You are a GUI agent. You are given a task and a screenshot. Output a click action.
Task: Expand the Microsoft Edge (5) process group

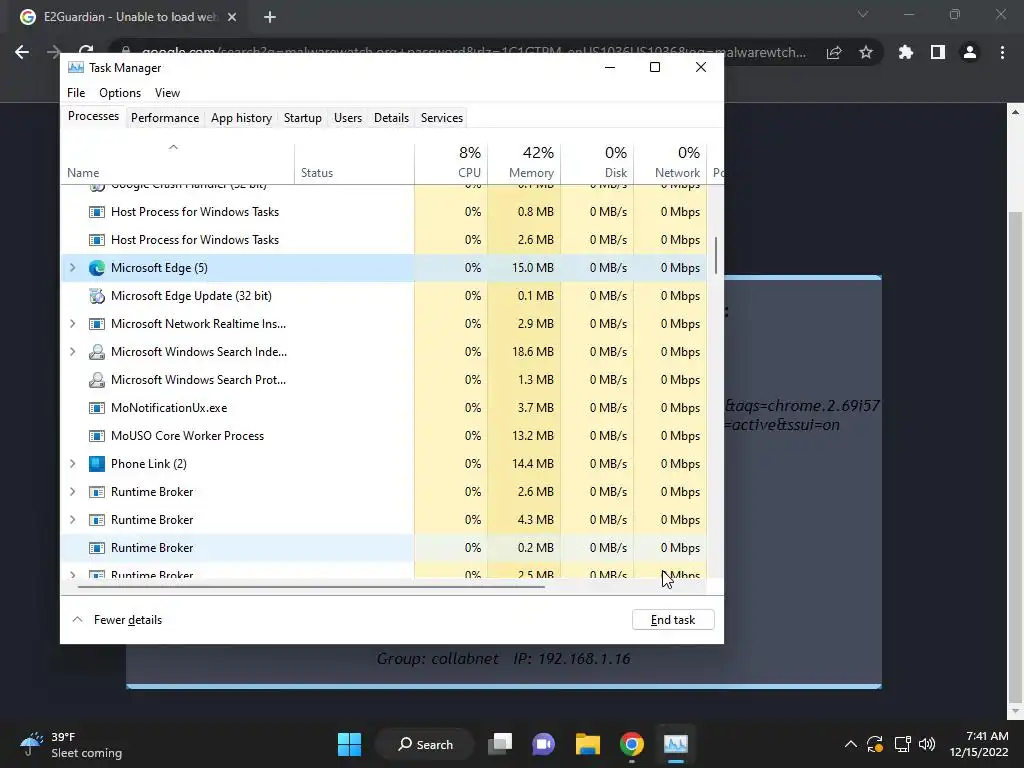[x=72, y=268]
